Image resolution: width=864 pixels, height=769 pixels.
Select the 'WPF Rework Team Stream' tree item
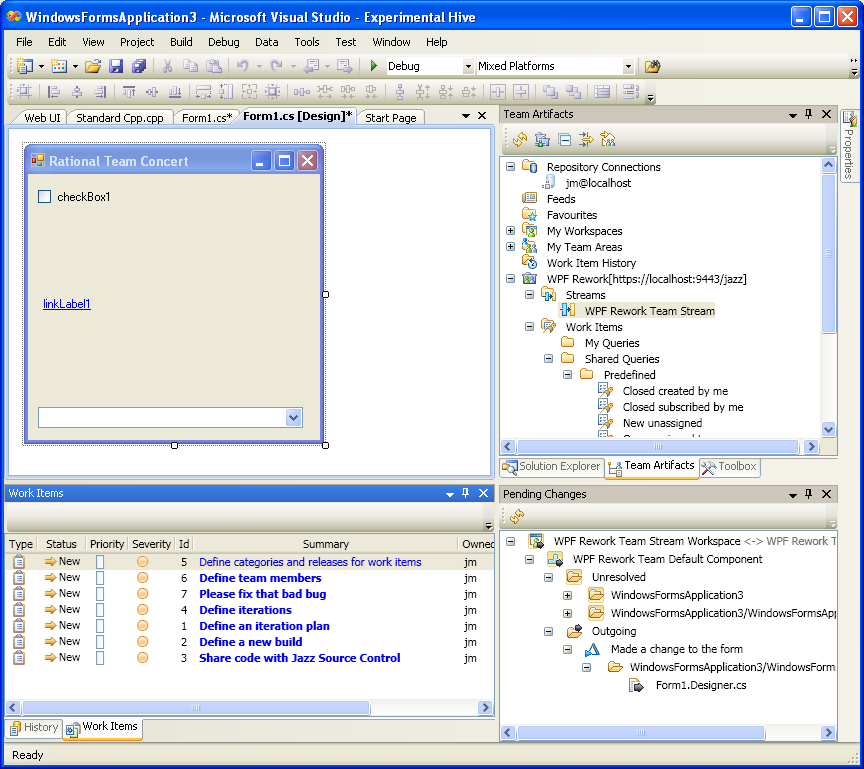[650, 311]
